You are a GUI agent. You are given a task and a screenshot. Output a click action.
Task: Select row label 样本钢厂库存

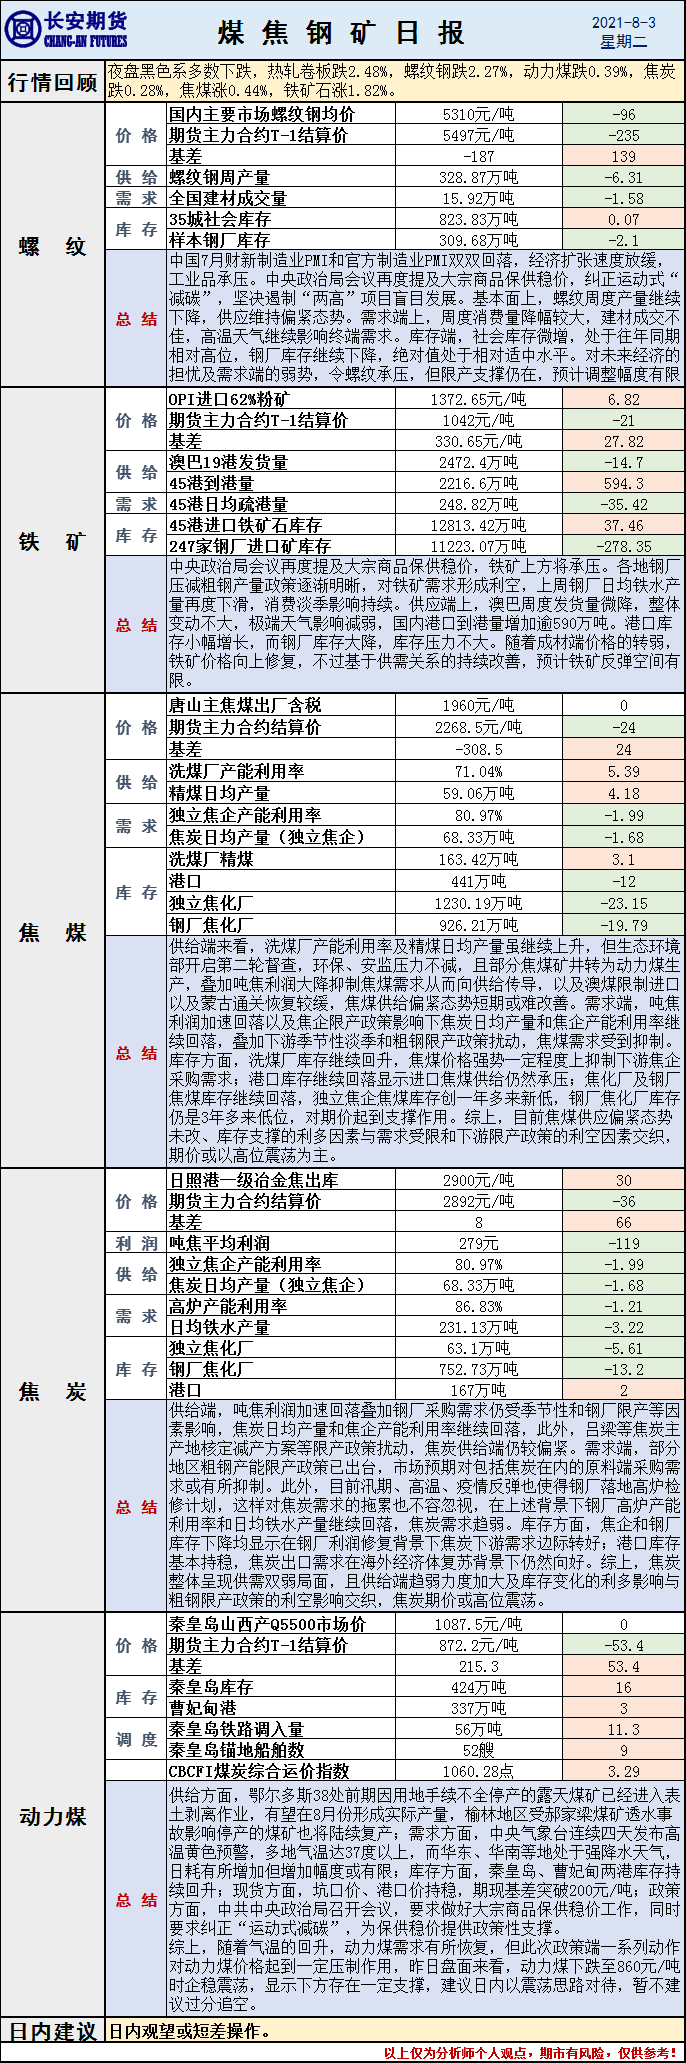click(219, 240)
